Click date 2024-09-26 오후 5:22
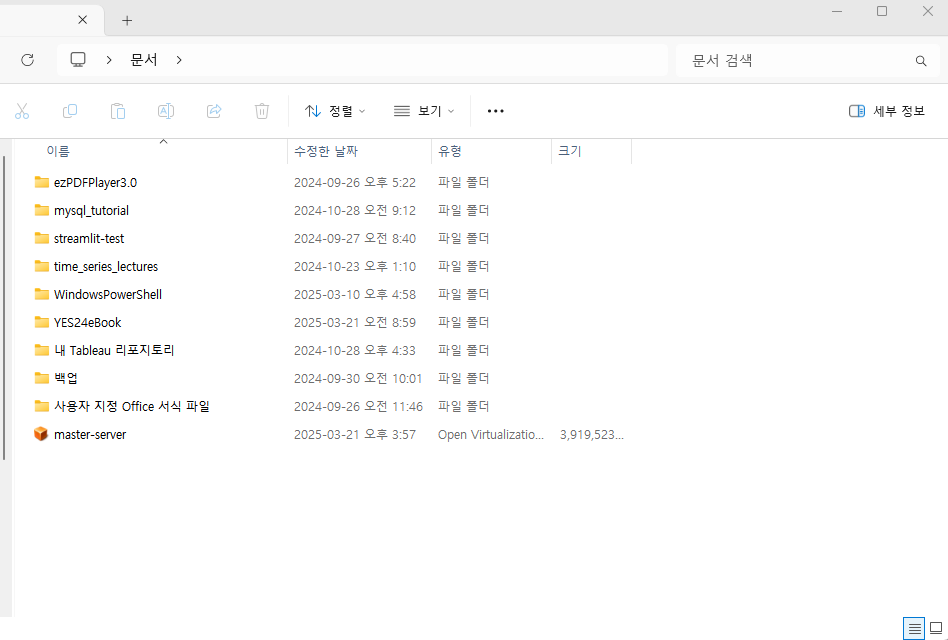Image resolution: width=948 pixels, height=640 pixels. coord(355,183)
